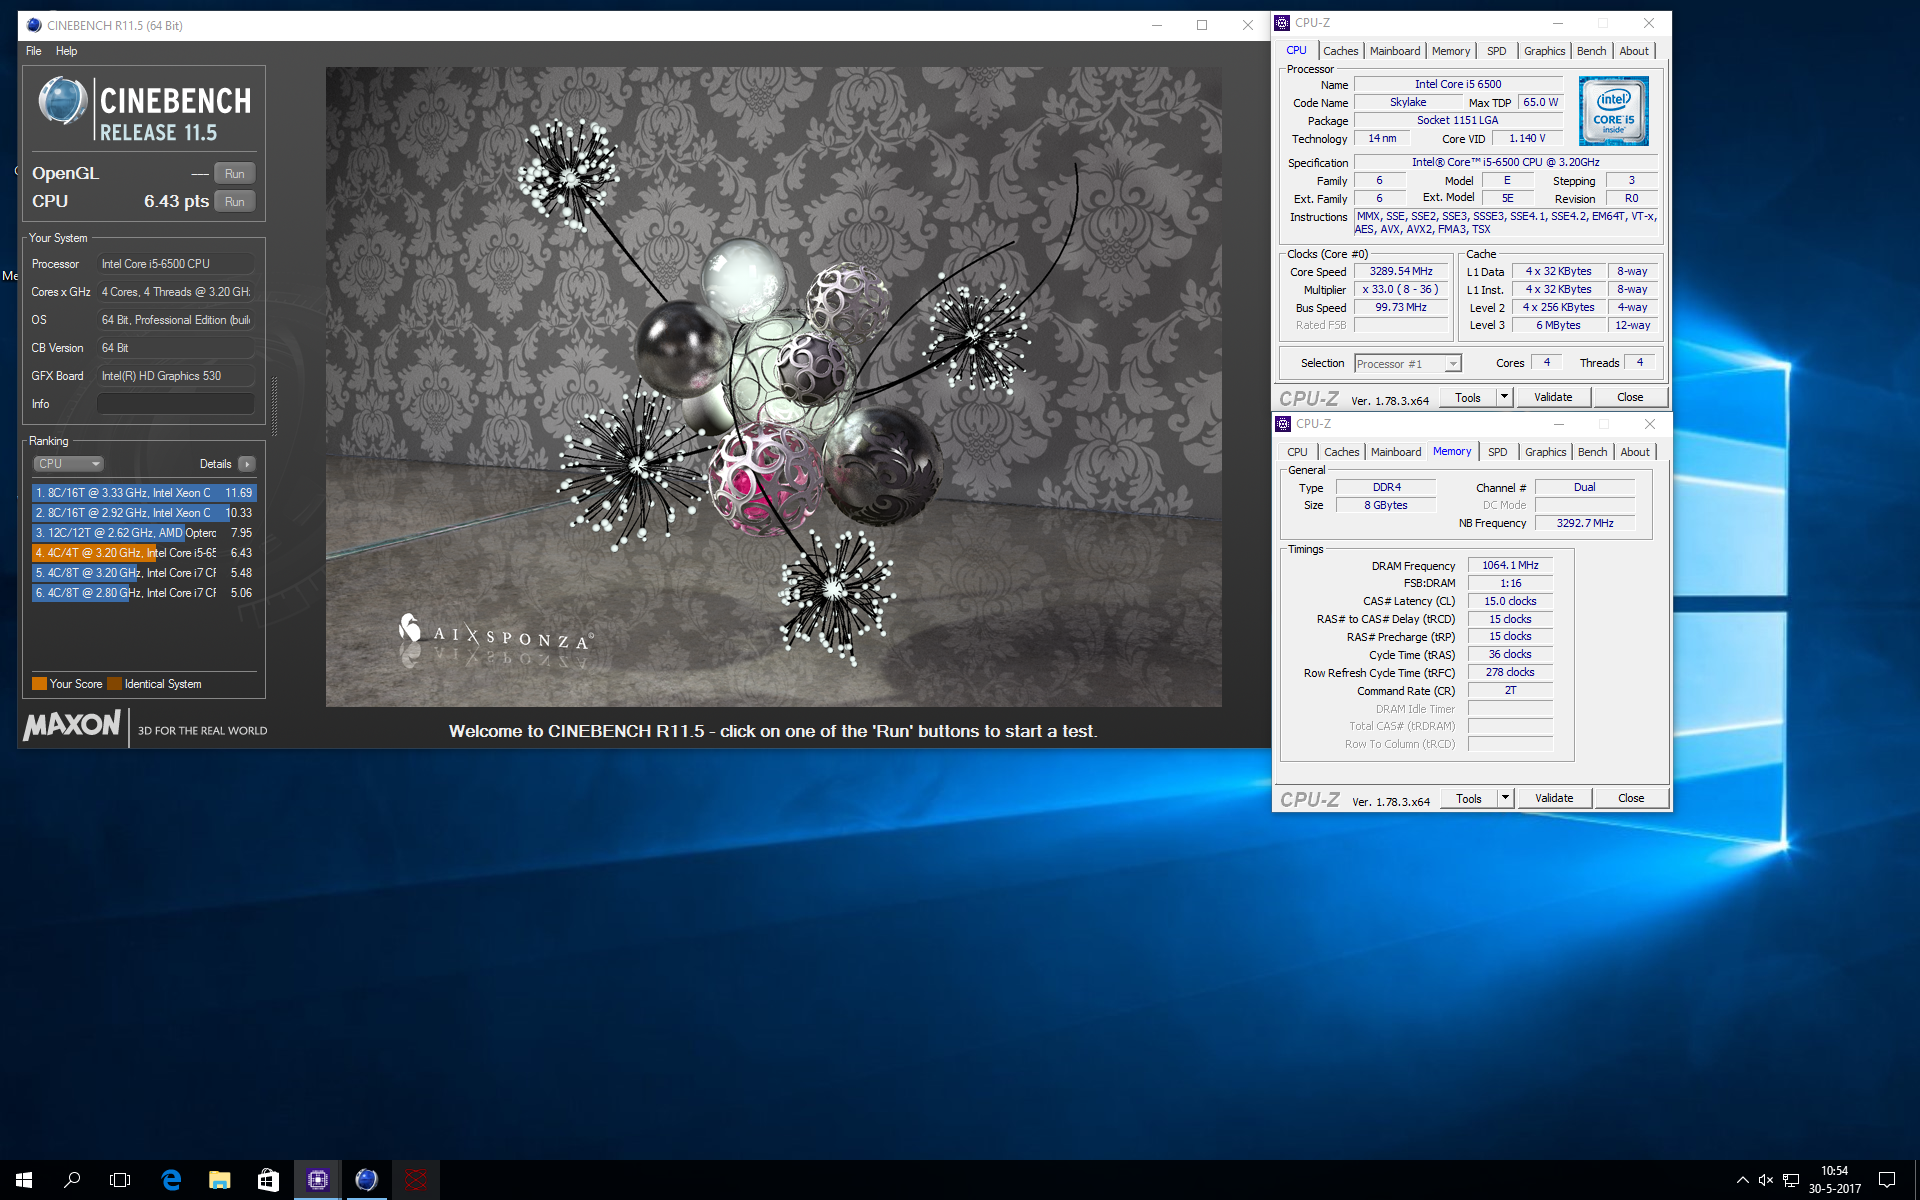Launch Microsoft Edge from taskbar
The image size is (1920, 1200).
click(x=171, y=1180)
